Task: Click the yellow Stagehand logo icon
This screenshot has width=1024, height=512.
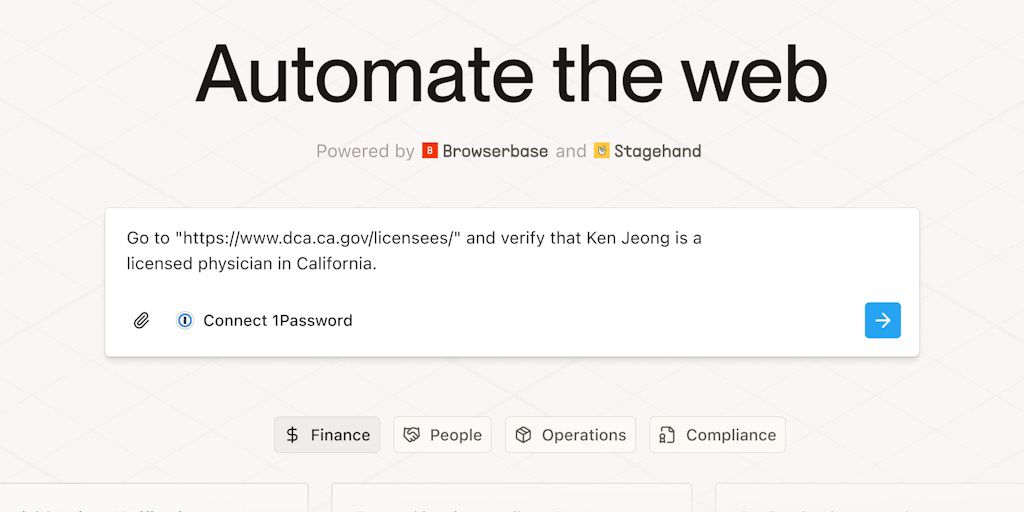Action: 601,151
